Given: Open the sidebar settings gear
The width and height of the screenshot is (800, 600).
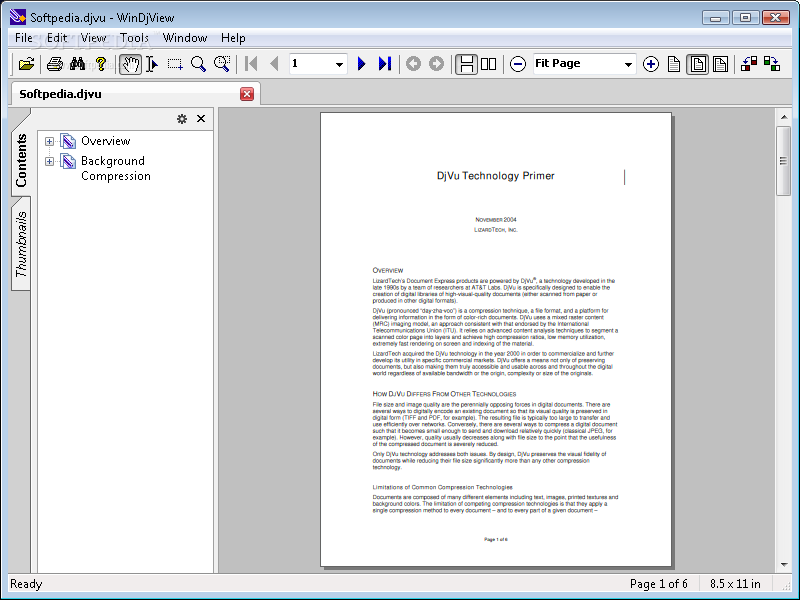Looking at the screenshot, I should [182, 119].
